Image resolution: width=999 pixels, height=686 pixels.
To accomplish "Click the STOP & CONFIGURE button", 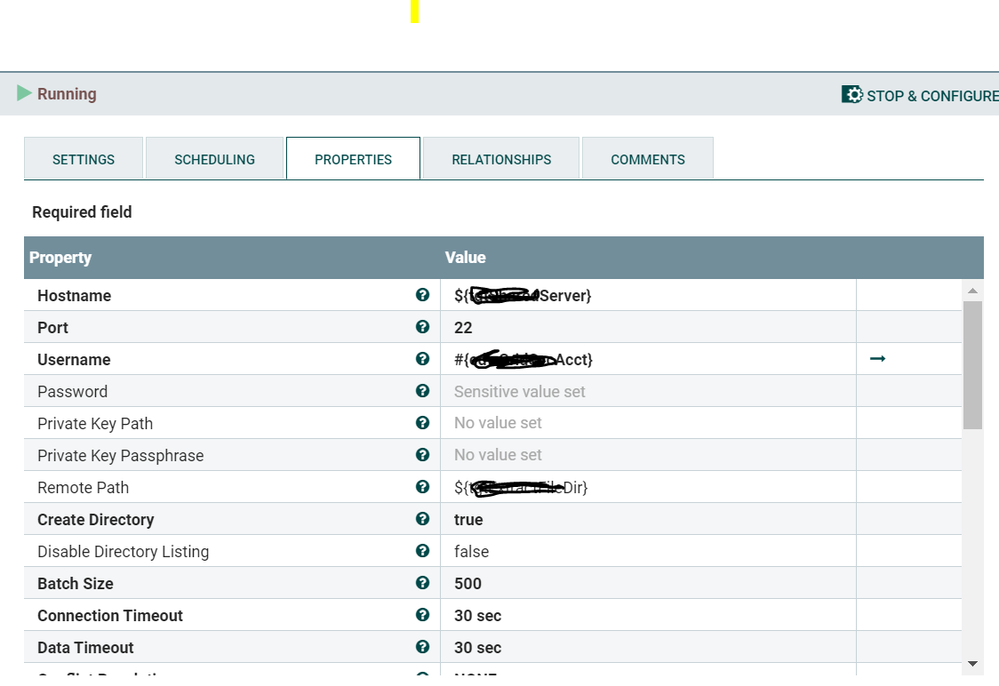I will tap(920, 95).
